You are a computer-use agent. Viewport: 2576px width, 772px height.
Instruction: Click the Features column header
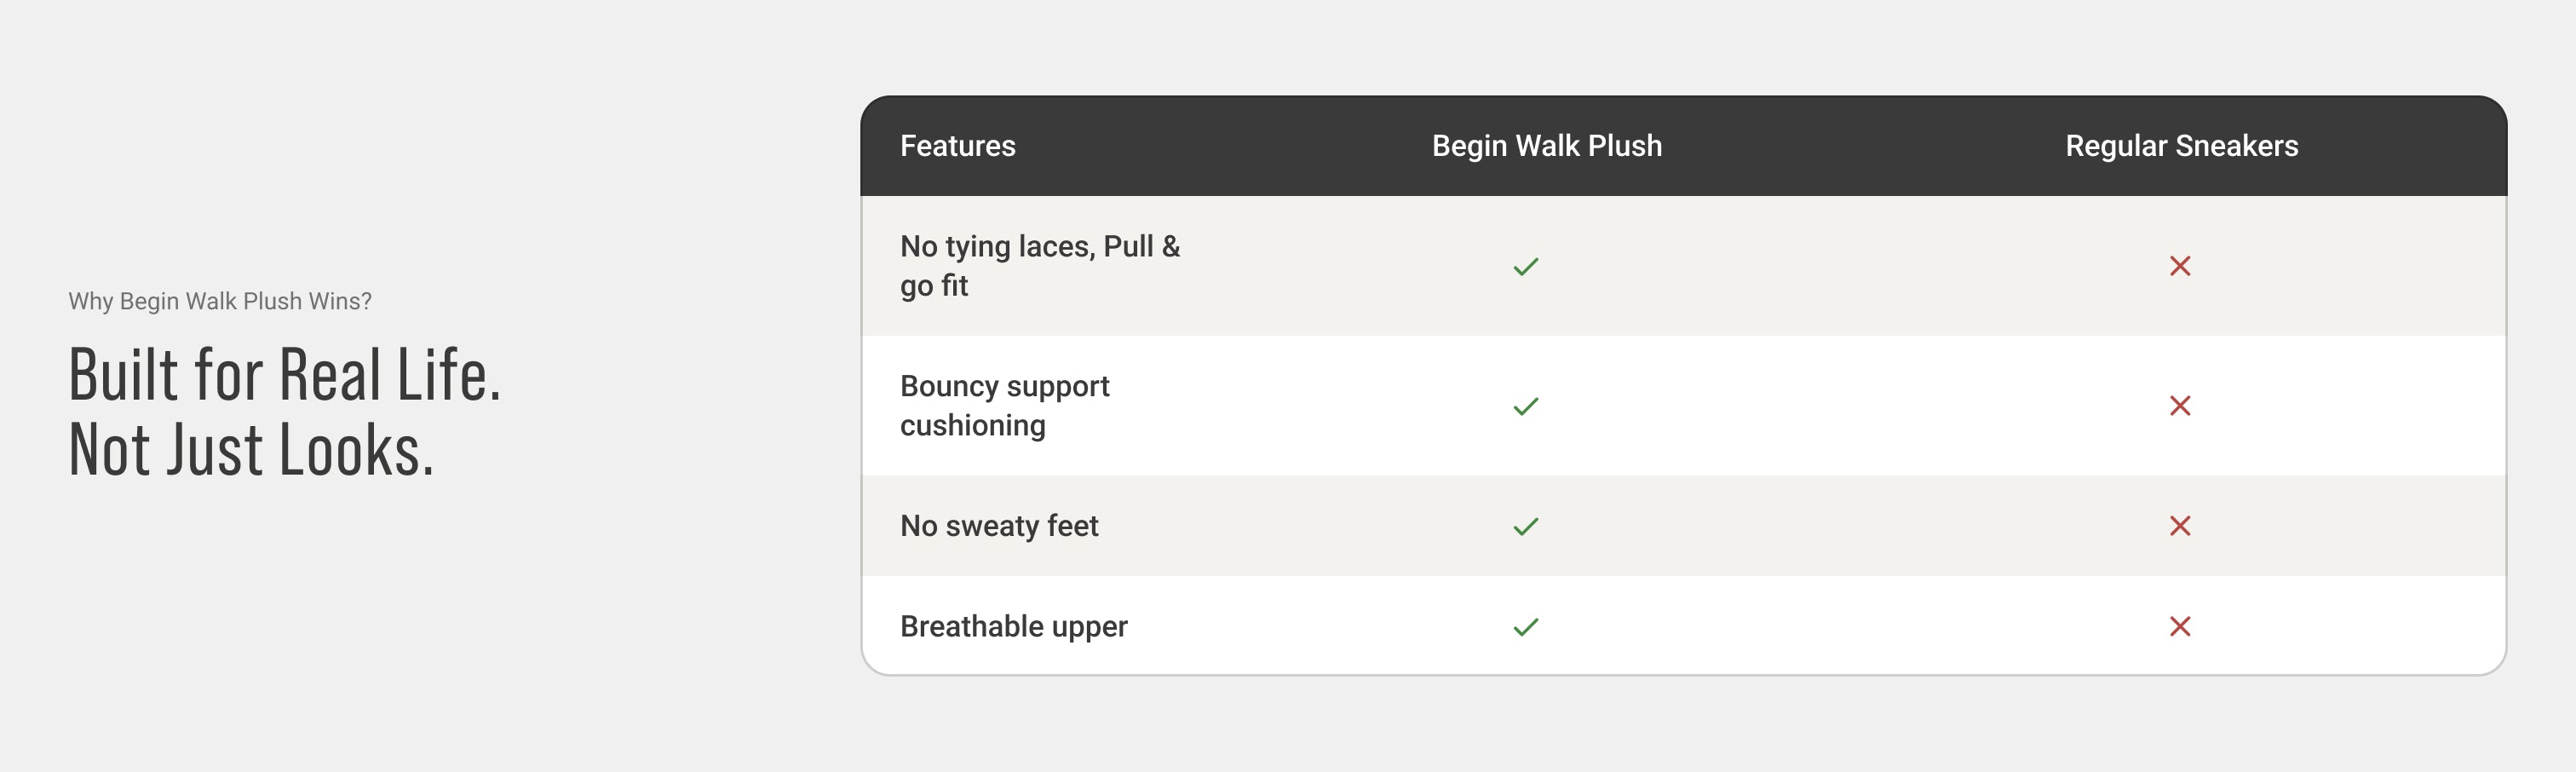tap(957, 146)
